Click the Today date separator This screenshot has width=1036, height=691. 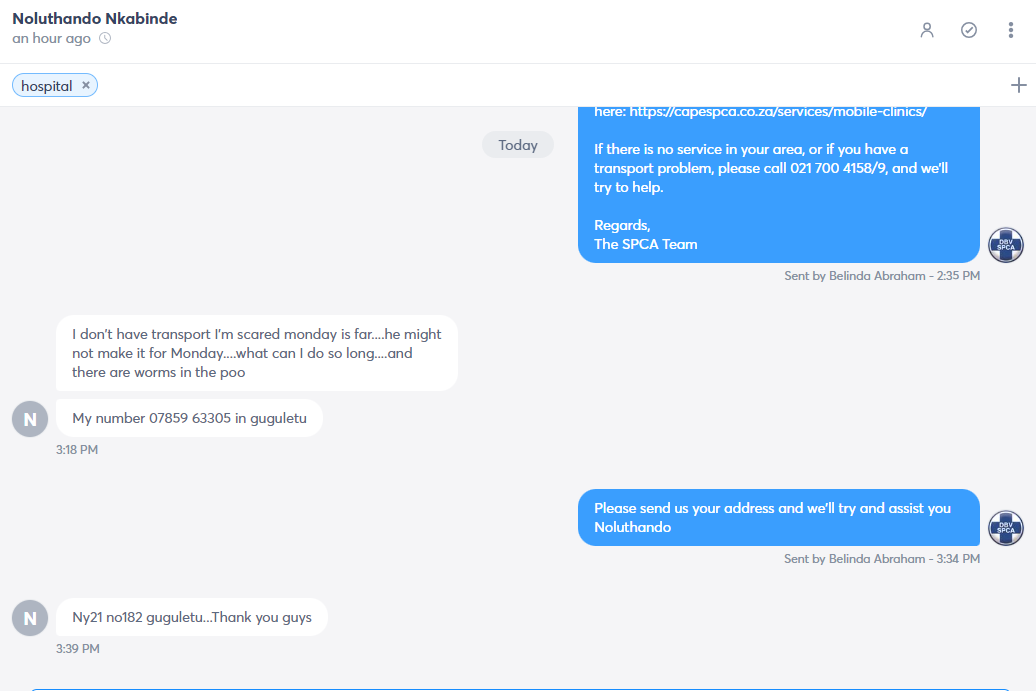pos(517,145)
